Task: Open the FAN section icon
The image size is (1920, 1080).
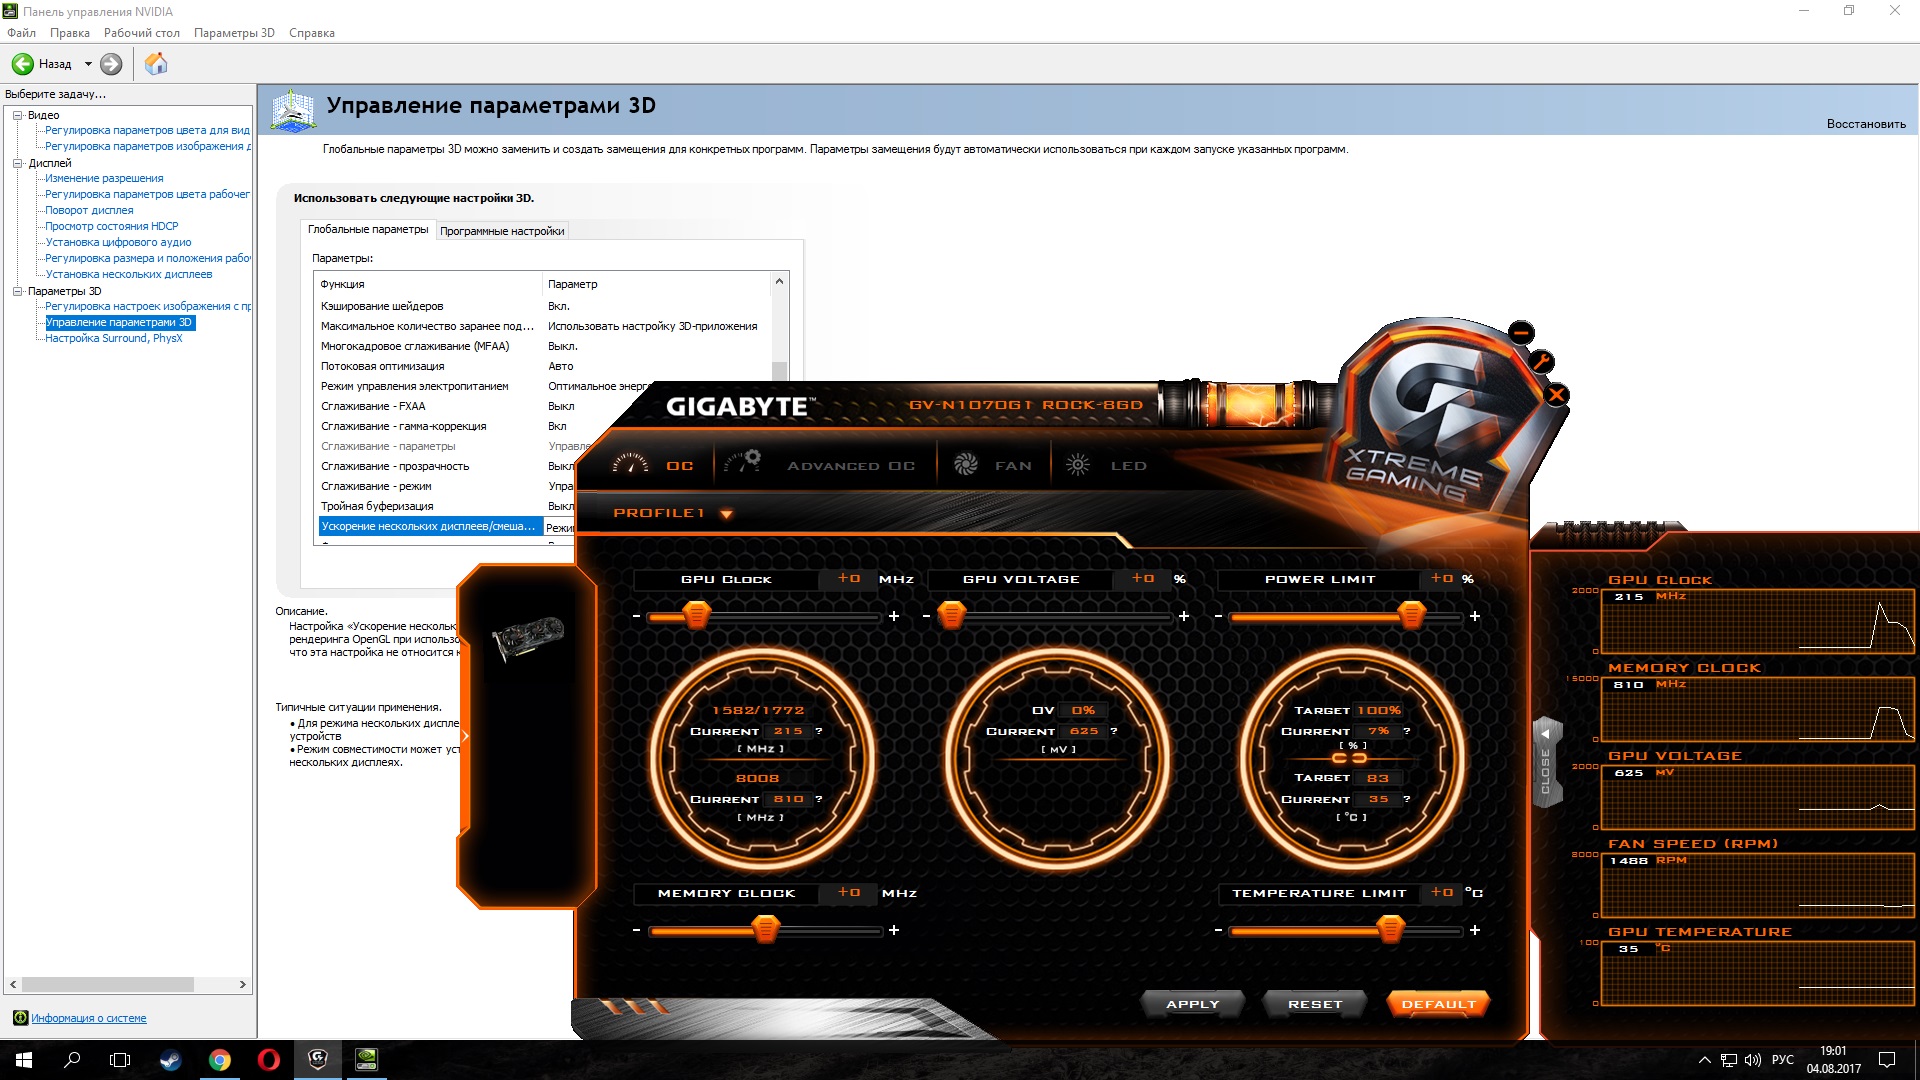Action: 966,465
